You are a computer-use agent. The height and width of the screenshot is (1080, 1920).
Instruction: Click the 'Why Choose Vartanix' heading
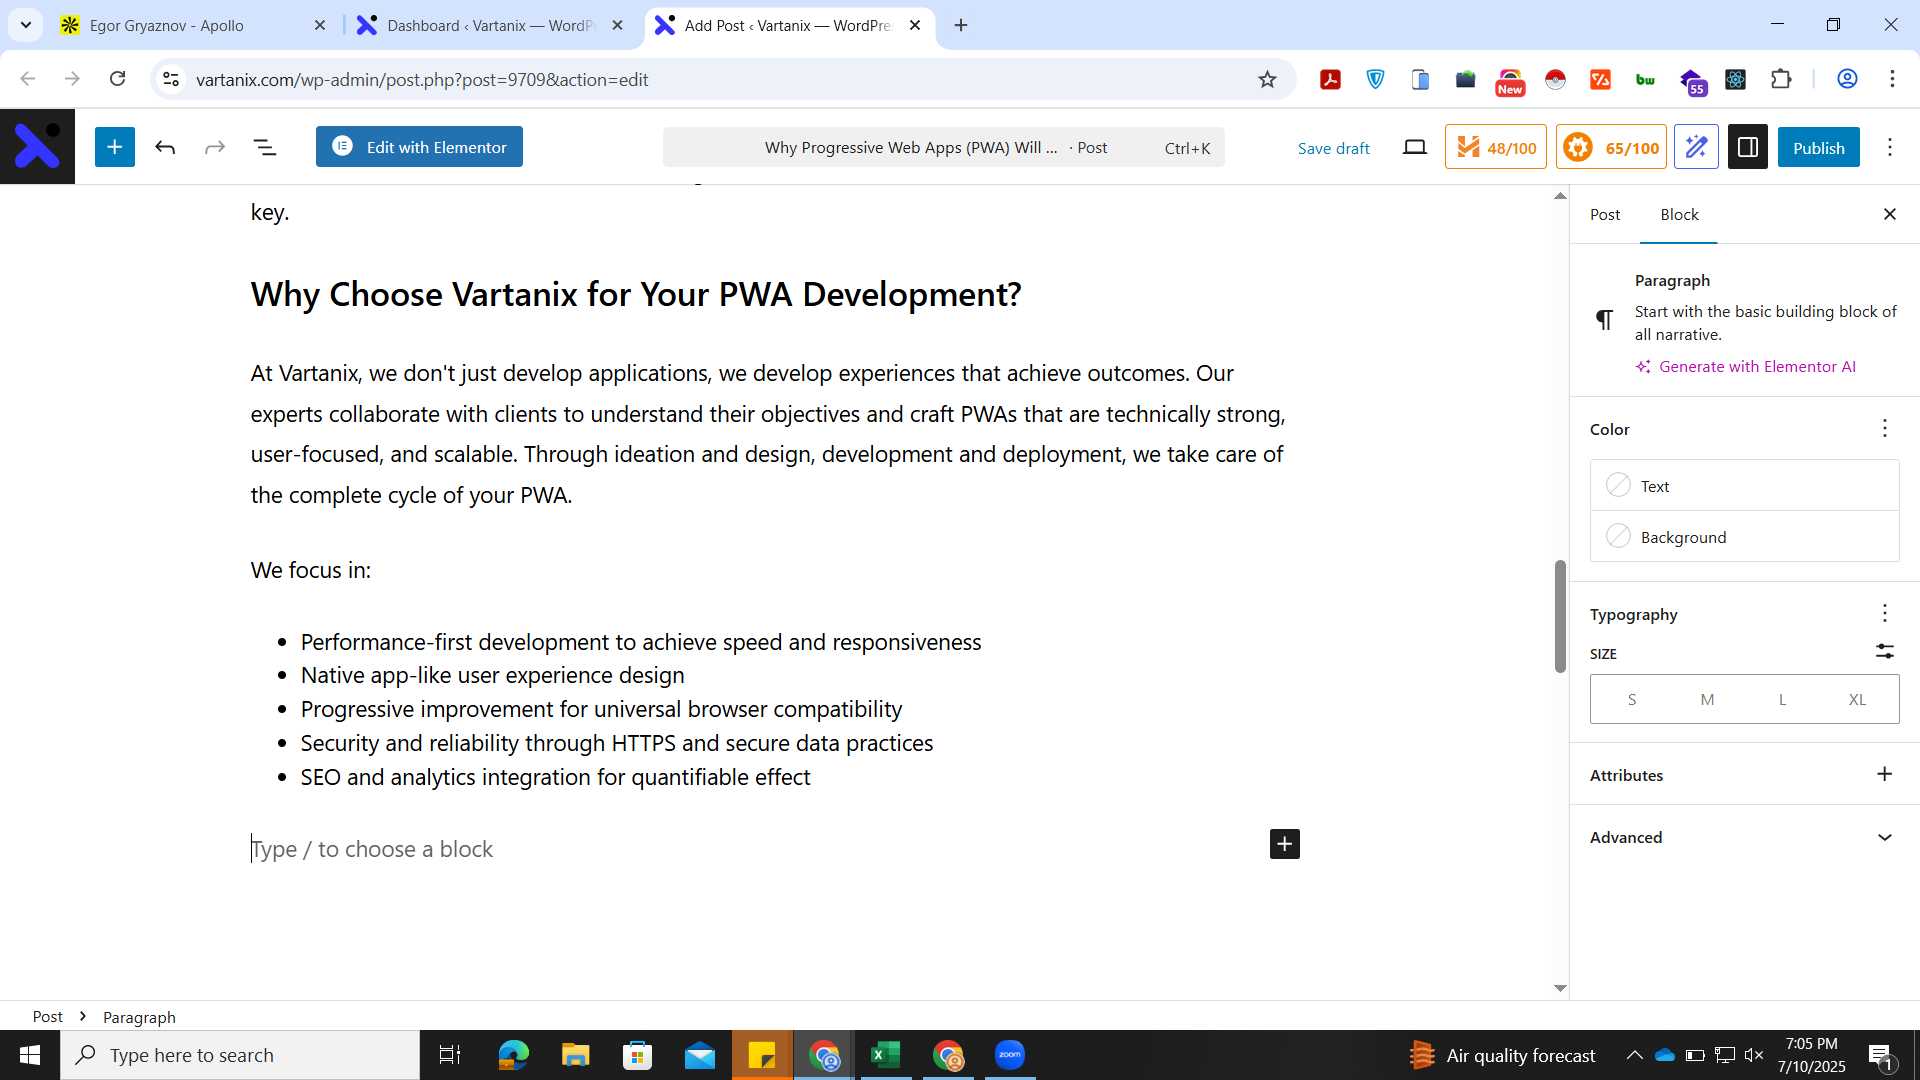click(x=636, y=295)
